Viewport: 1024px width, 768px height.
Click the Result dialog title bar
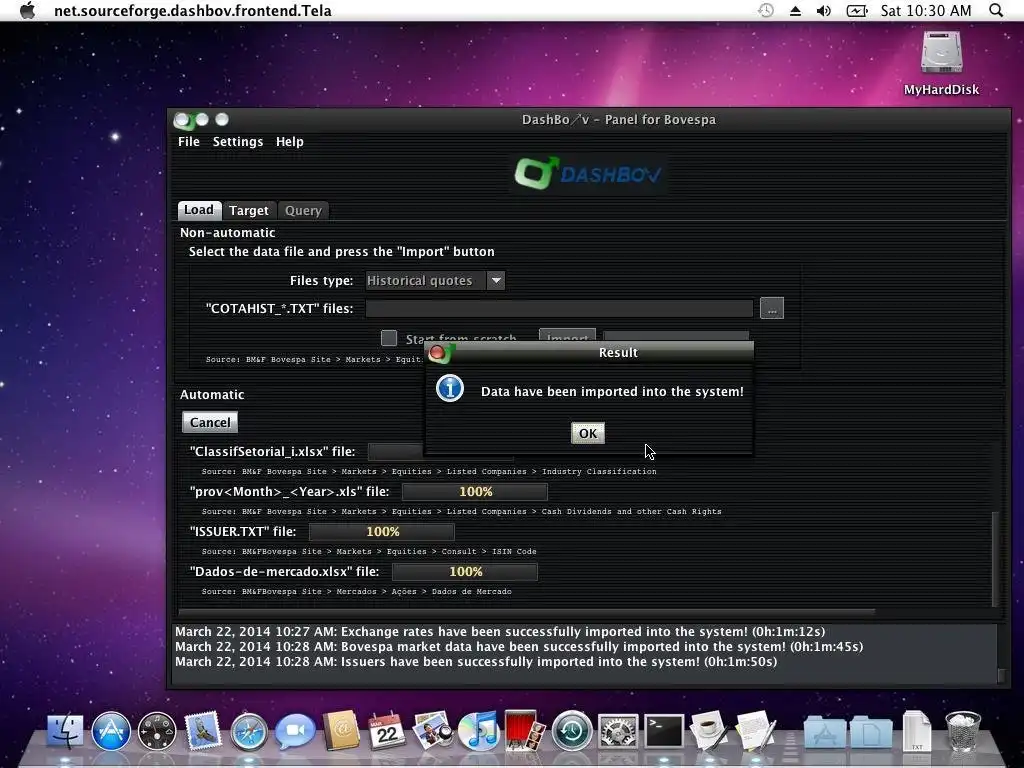point(589,352)
